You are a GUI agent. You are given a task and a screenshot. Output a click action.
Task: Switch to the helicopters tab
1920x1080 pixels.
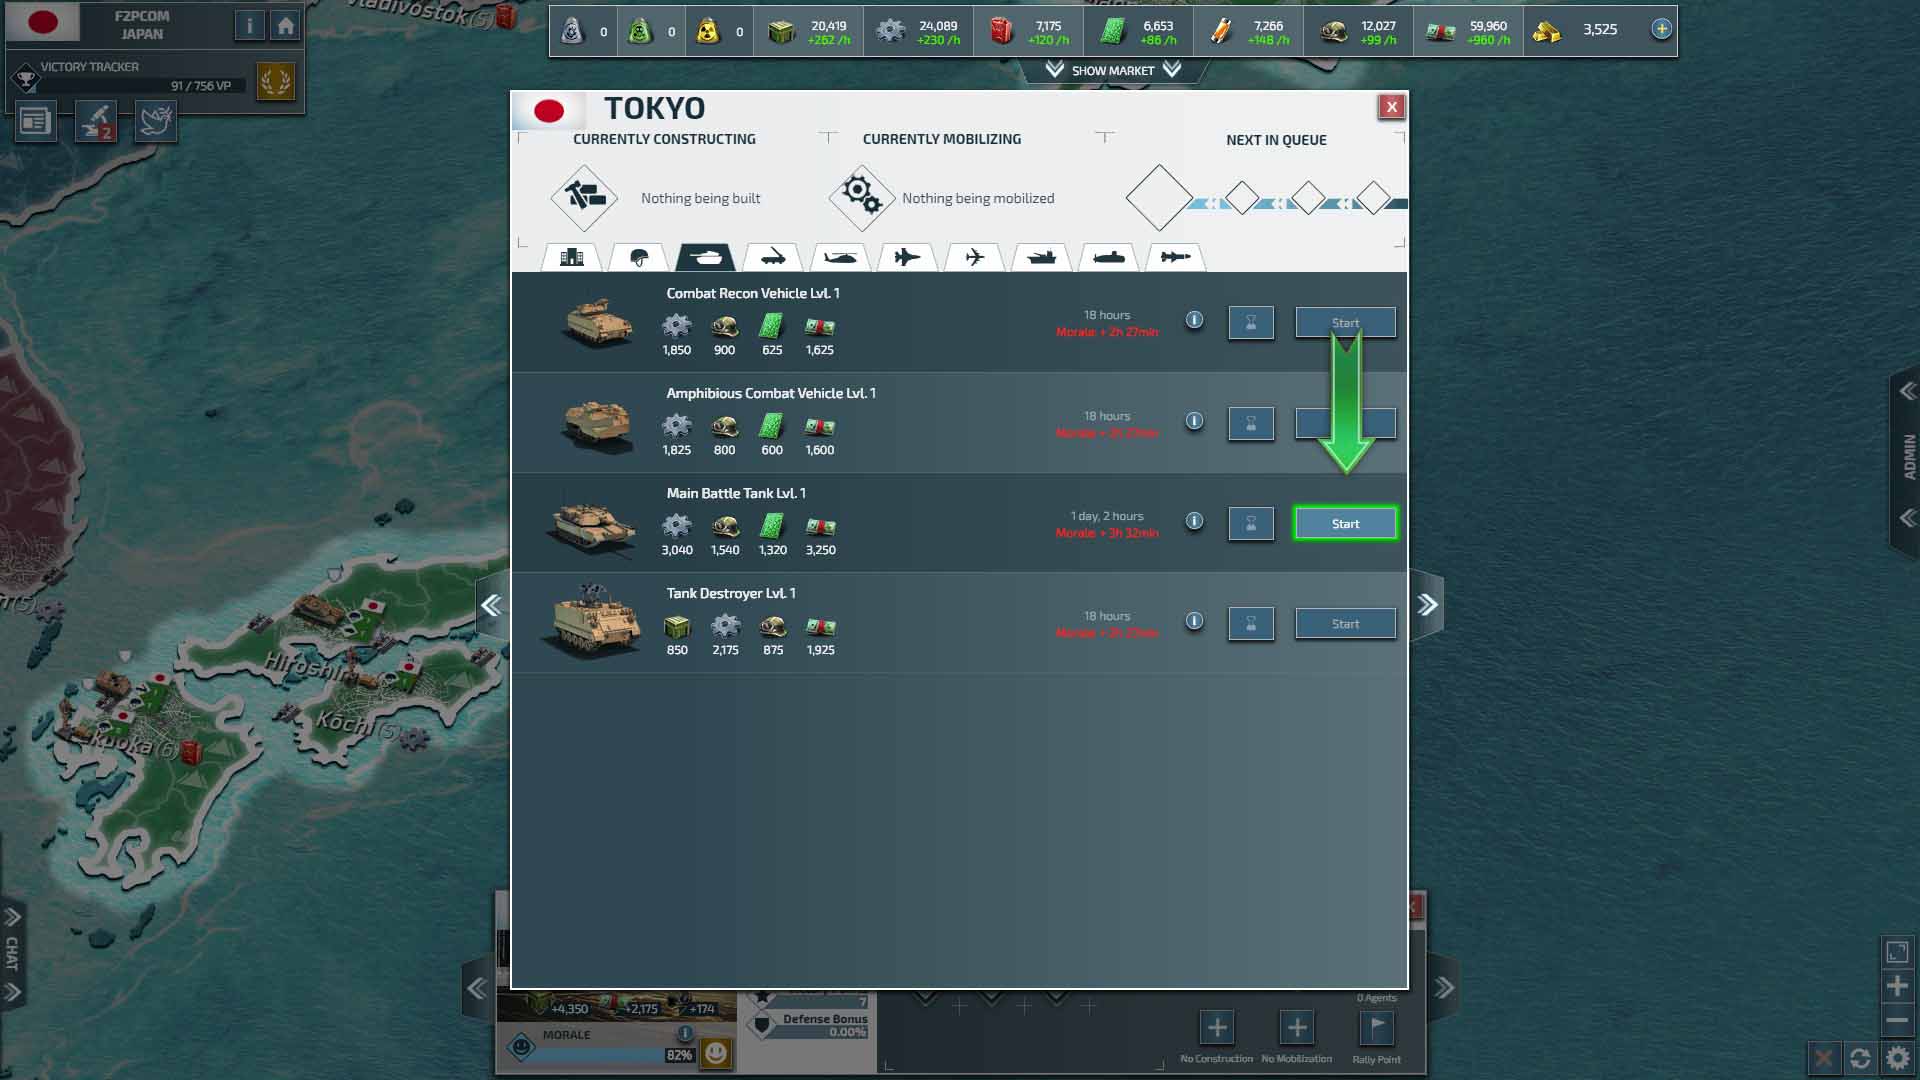pyautogui.click(x=839, y=257)
